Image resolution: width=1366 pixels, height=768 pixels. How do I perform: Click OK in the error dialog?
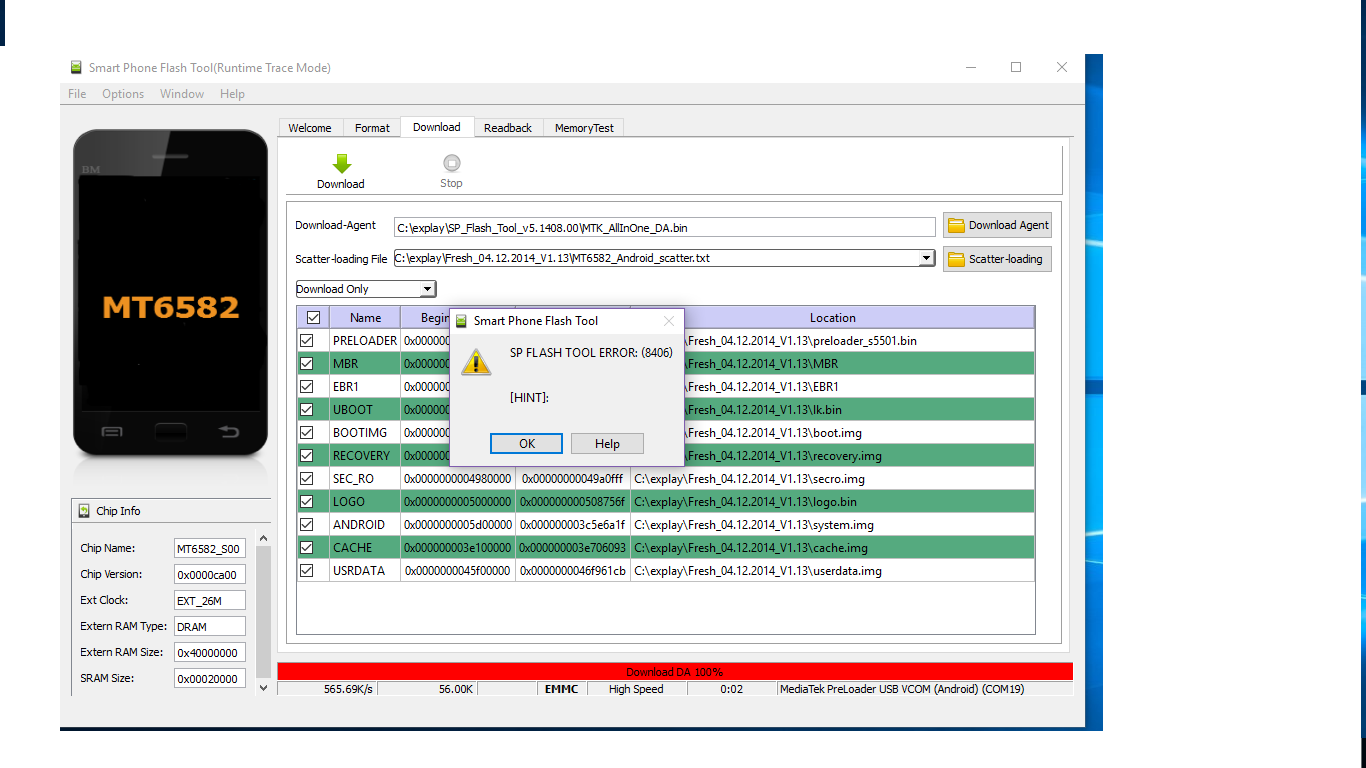[526, 444]
